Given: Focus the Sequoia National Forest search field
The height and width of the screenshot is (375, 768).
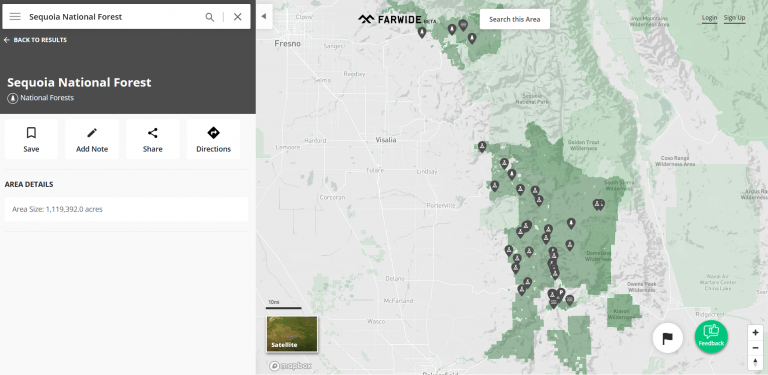Looking at the screenshot, I should point(114,17).
